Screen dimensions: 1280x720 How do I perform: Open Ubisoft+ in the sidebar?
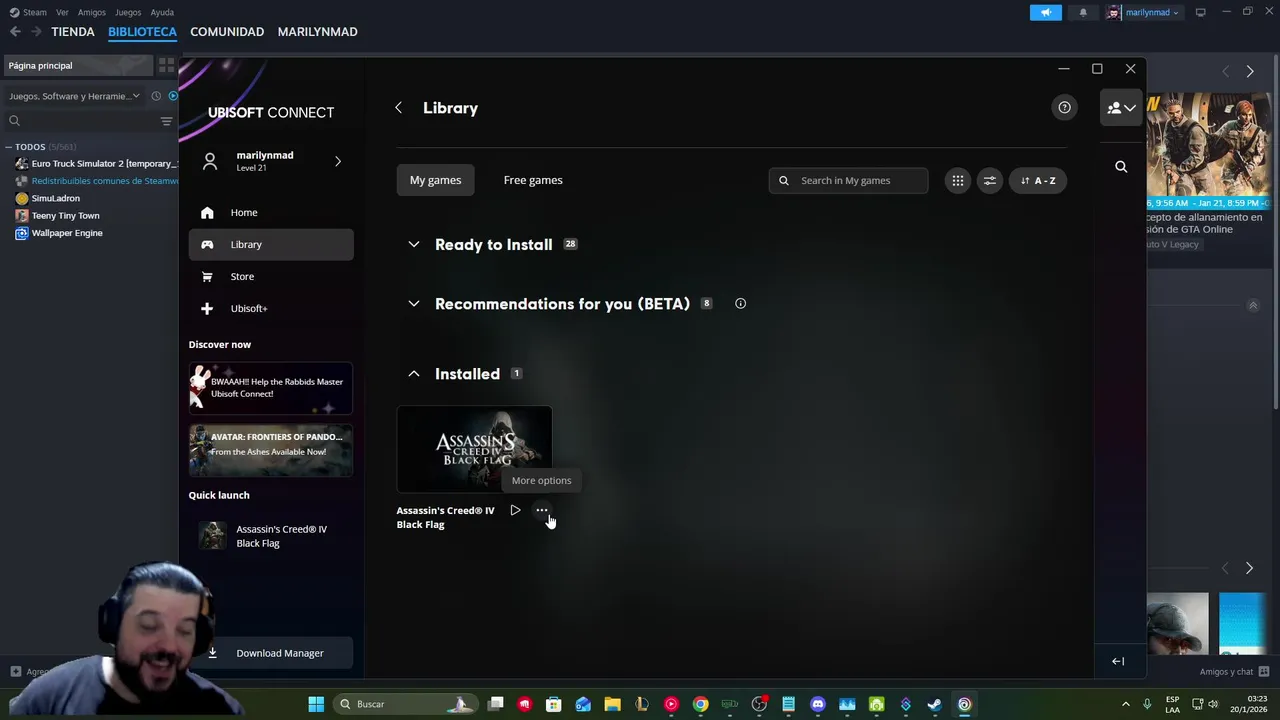pyautogui.click(x=271, y=309)
